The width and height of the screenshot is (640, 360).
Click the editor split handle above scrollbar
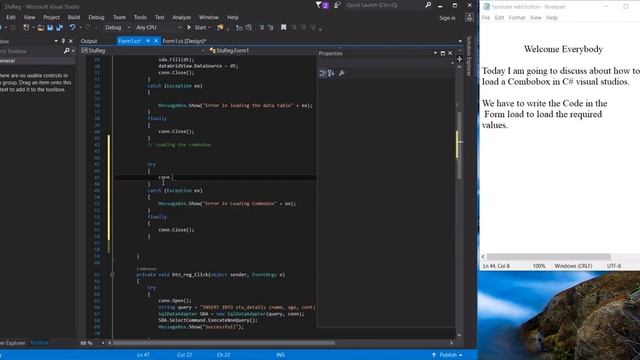pyautogui.click(x=459, y=60)
